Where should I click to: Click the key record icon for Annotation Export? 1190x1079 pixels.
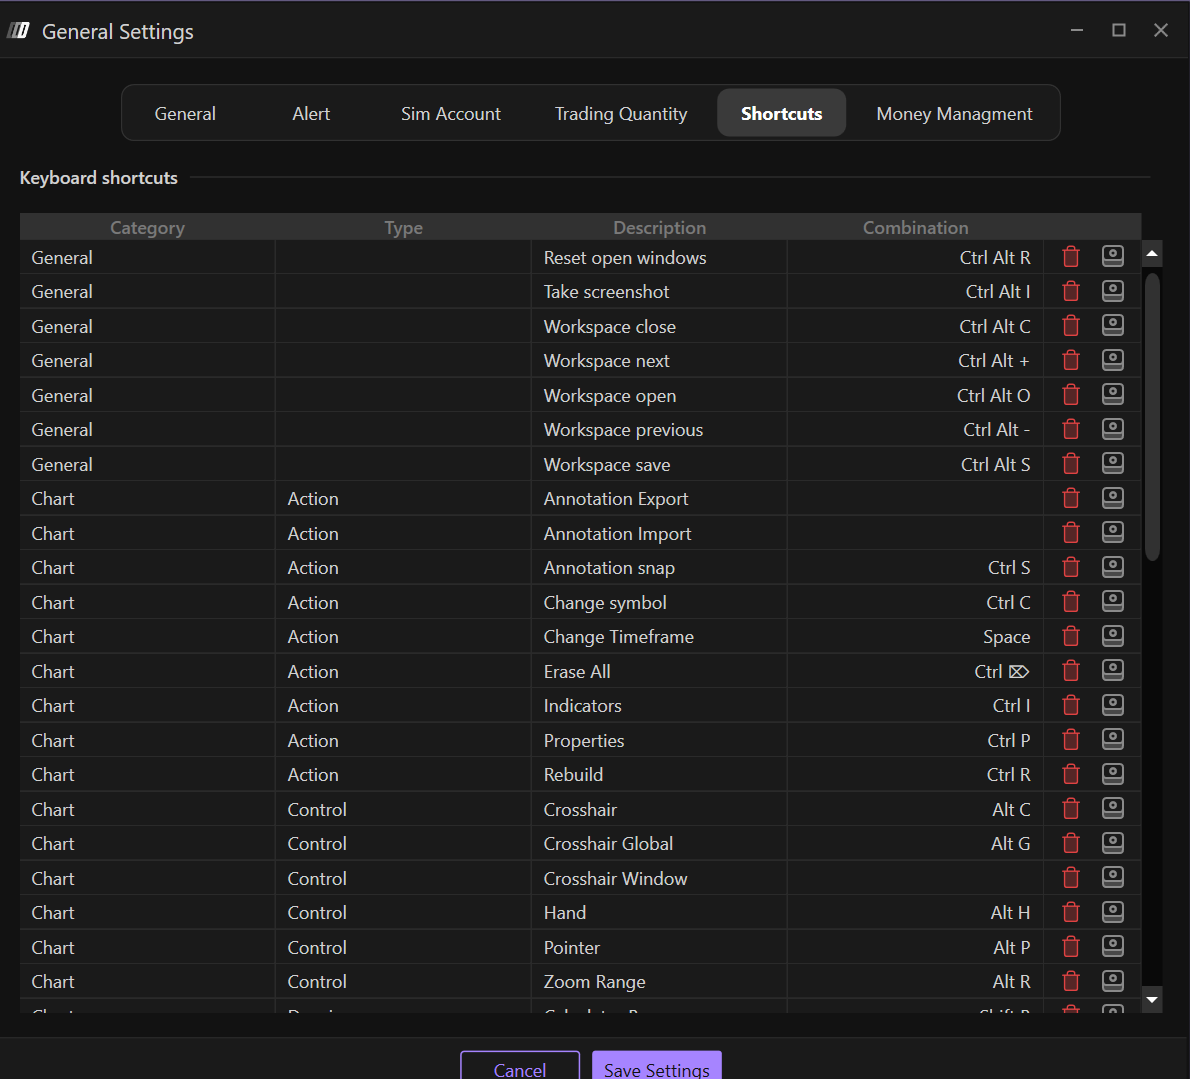[x=1112, y=498]
